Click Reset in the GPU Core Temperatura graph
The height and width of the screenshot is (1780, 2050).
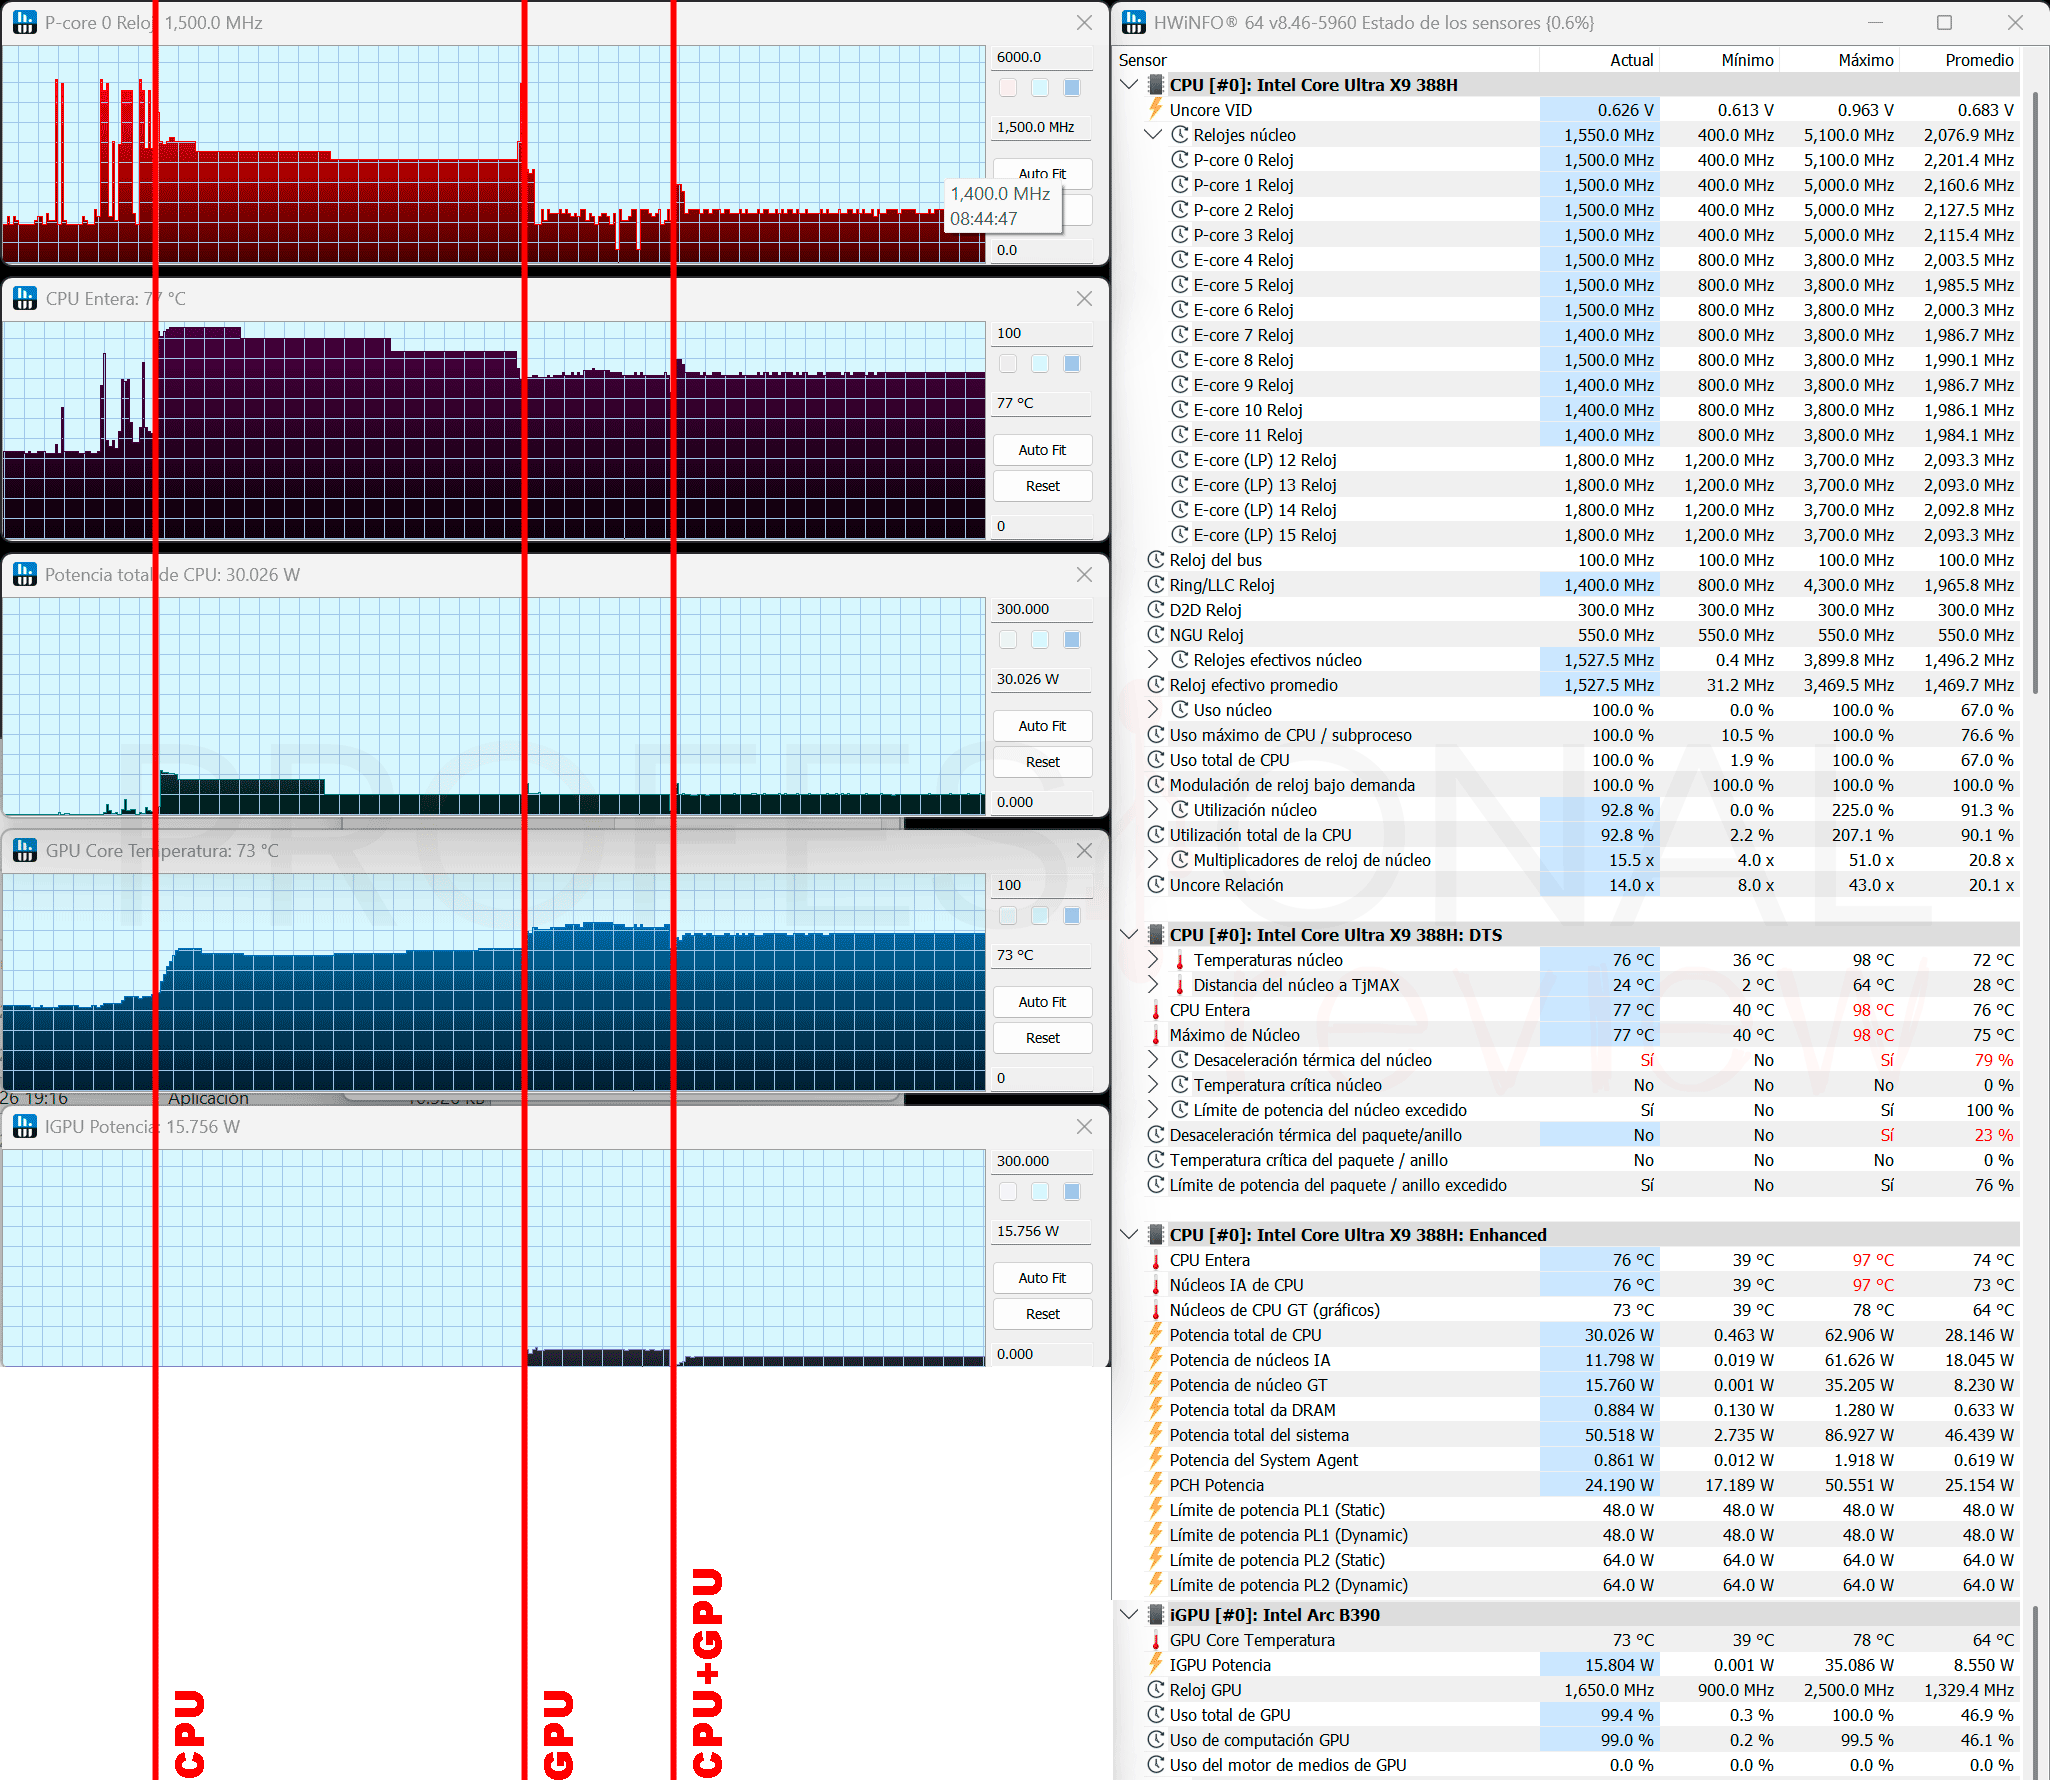tap(1042, 1038)
